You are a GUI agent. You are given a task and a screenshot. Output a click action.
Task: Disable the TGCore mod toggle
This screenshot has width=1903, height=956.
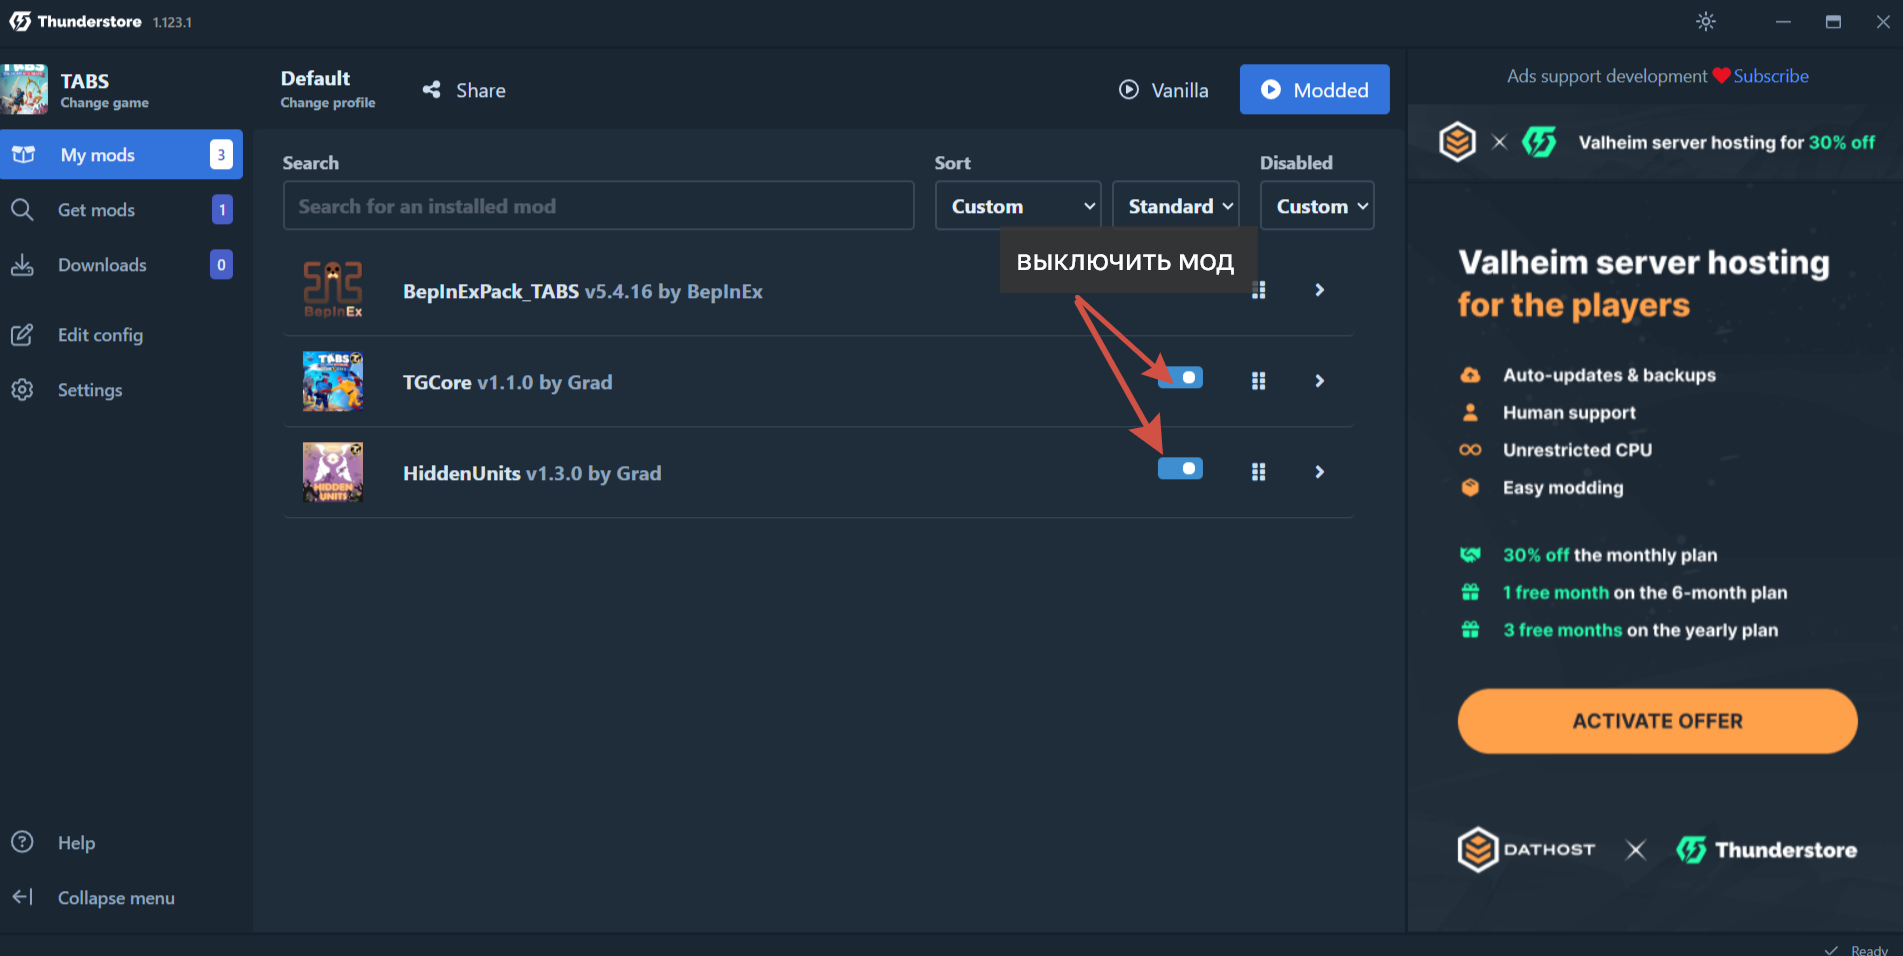(1180, 378)
